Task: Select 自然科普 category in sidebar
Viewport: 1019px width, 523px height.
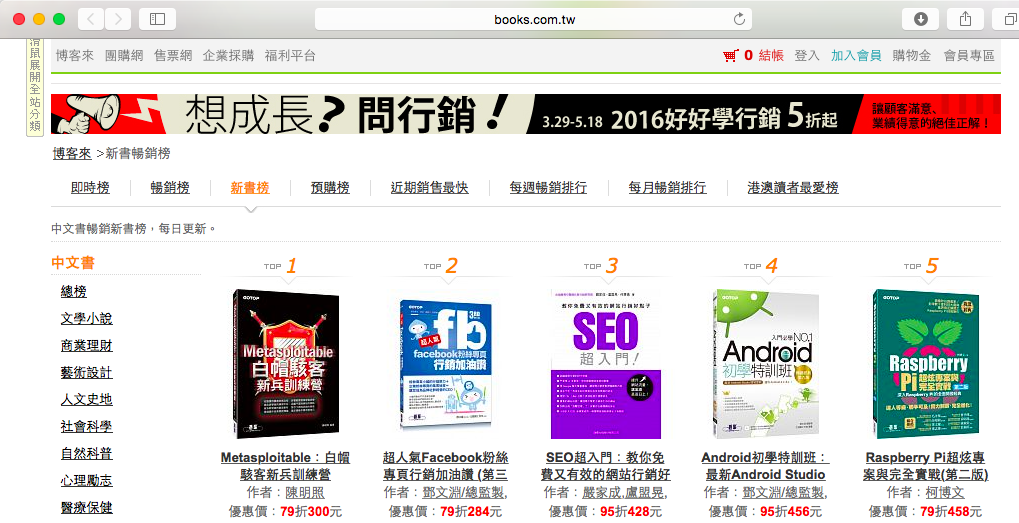Action: (86, 453)
